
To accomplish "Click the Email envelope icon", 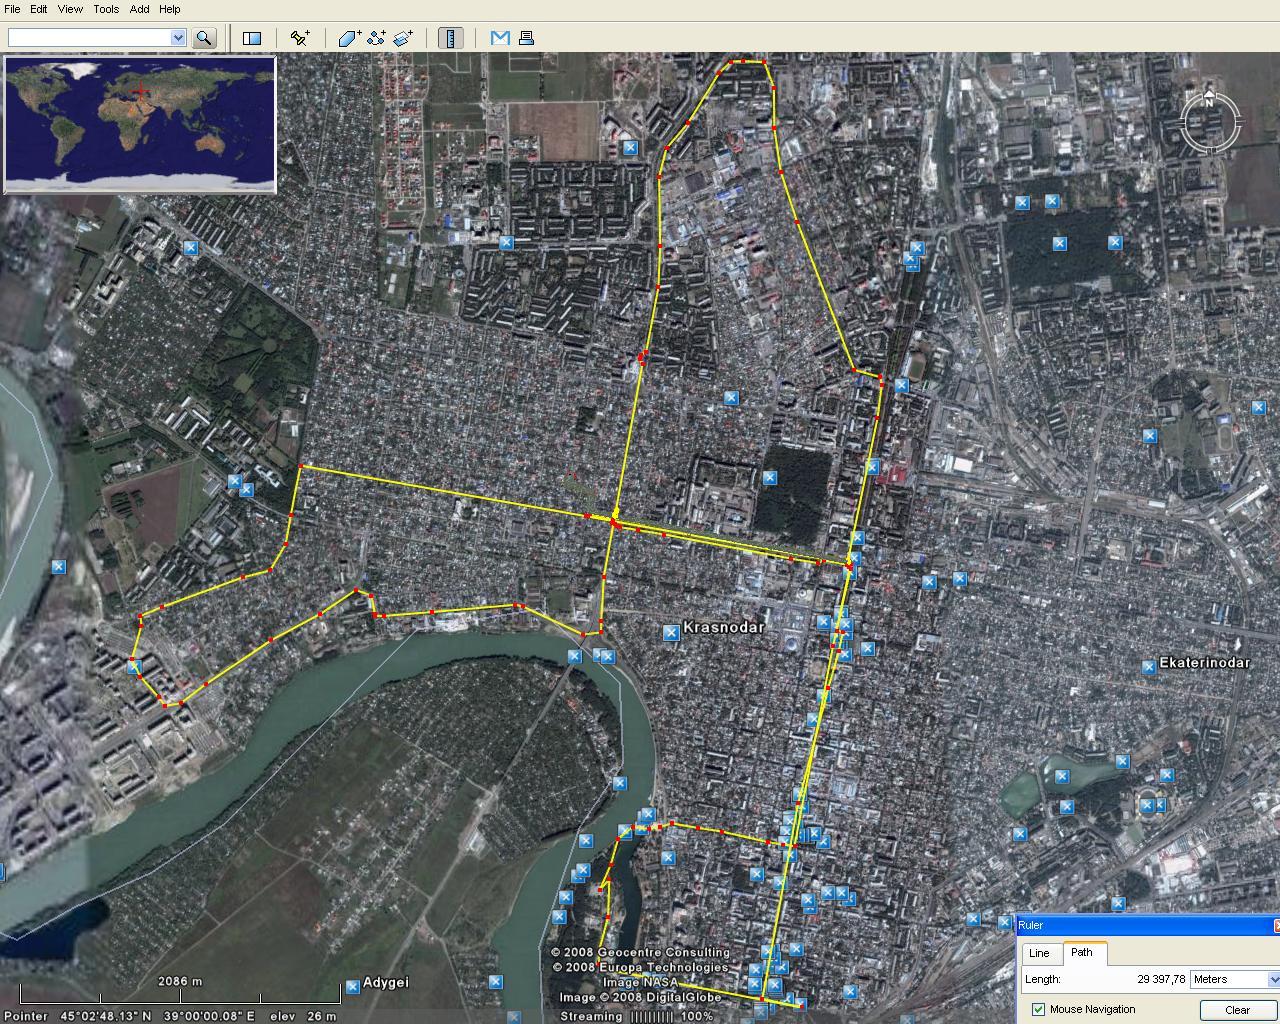I will tap(500, 38).
